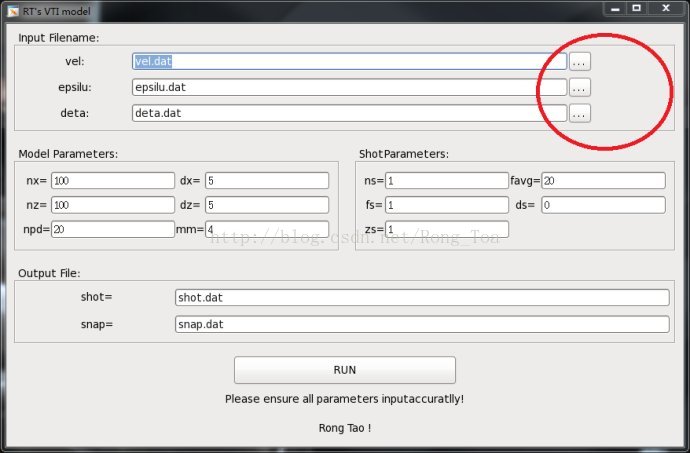Click the 'Input Filename:' group label
The height and width of the screenshot is (453, 690).
(x=59, y=38)
